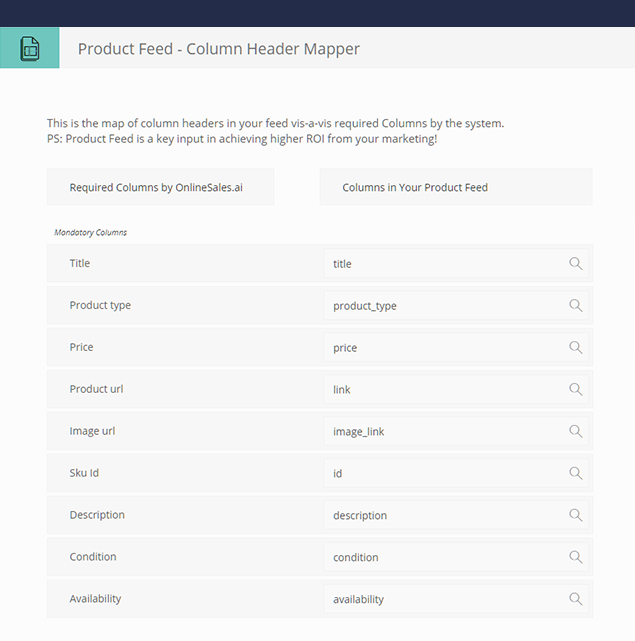Click the Sku Id required column label
The image size is (635, 641).
point(84,473)
